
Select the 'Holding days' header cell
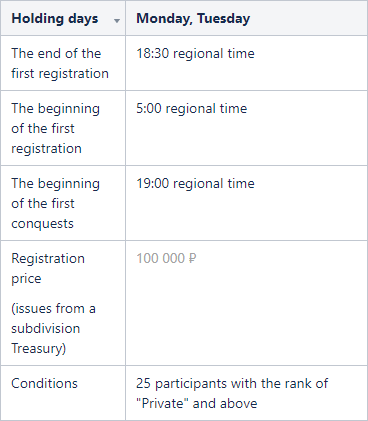click(63, 18)
